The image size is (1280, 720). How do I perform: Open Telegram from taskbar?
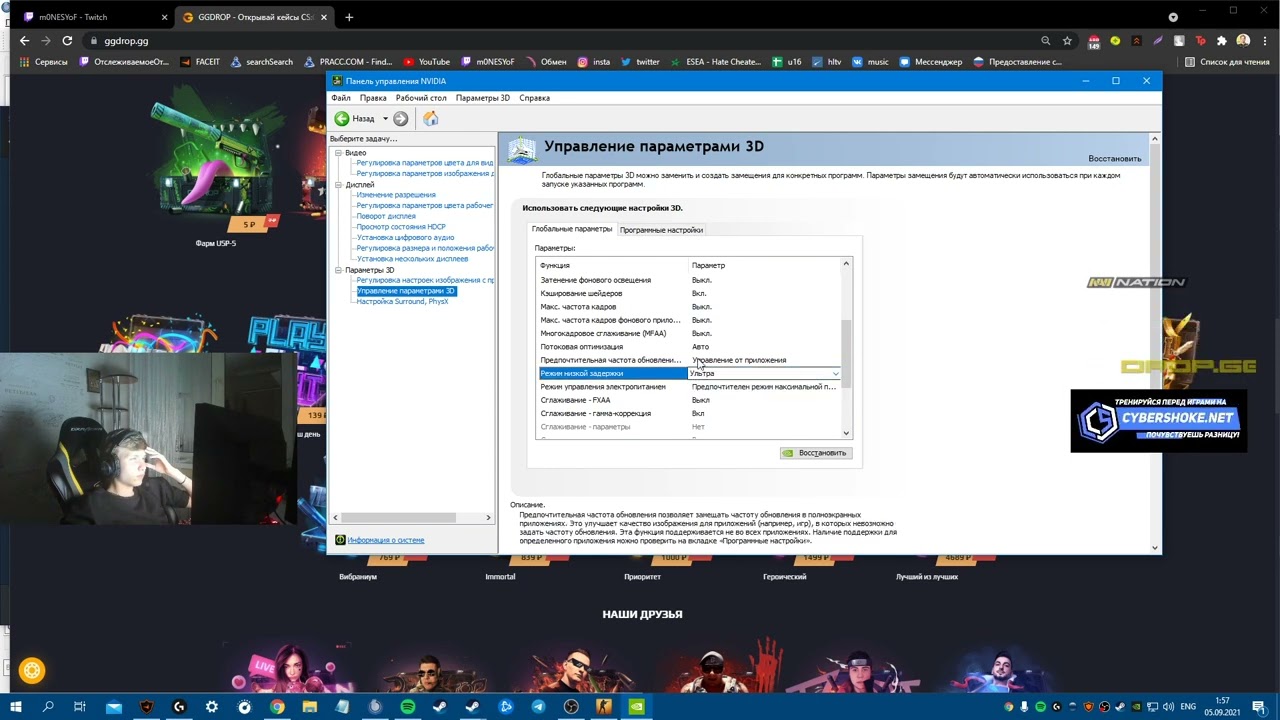tap(539, 707)
